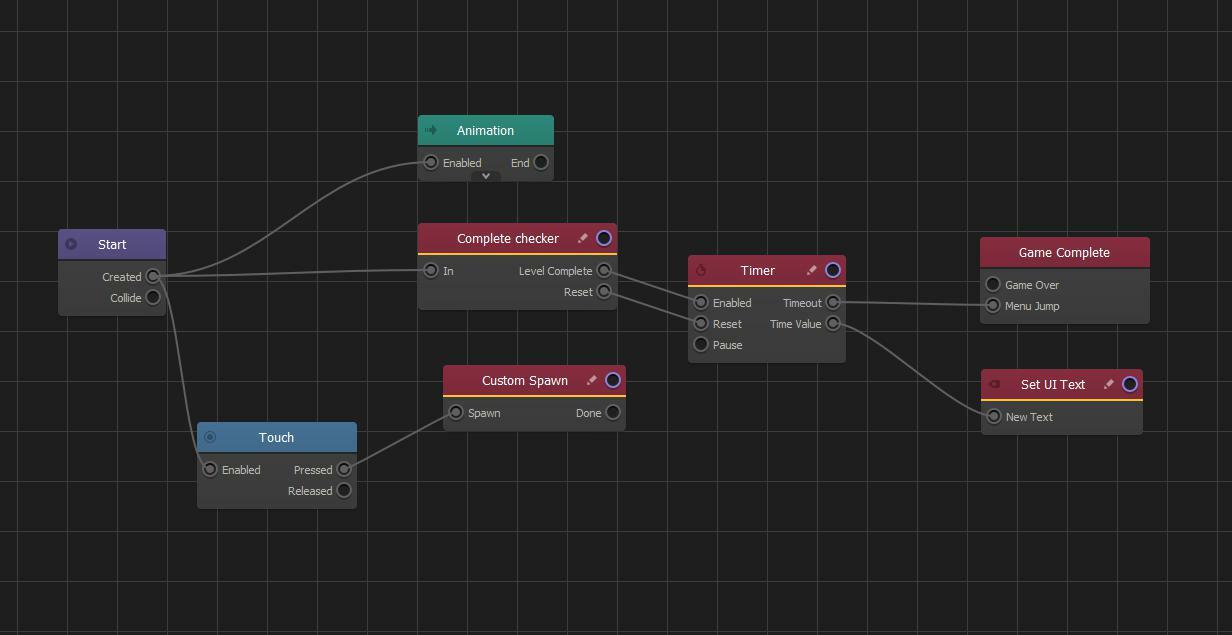Toggle the circle indicator on Set UI Text header

(1130, 384)
